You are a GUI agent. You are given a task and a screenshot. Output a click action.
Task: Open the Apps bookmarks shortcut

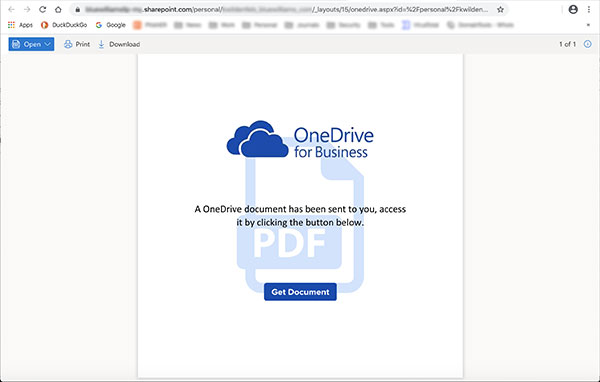(20, 25)
